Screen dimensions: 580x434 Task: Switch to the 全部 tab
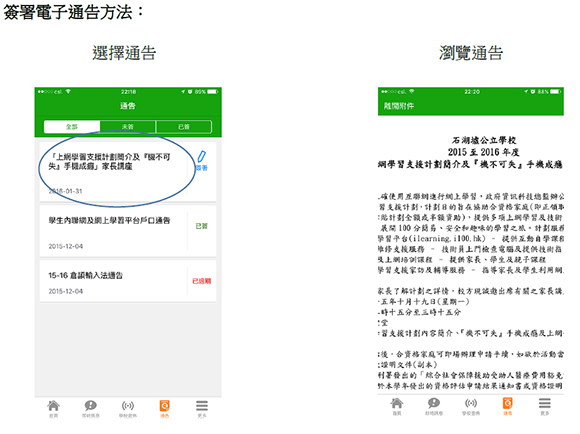tap(72, 127)
